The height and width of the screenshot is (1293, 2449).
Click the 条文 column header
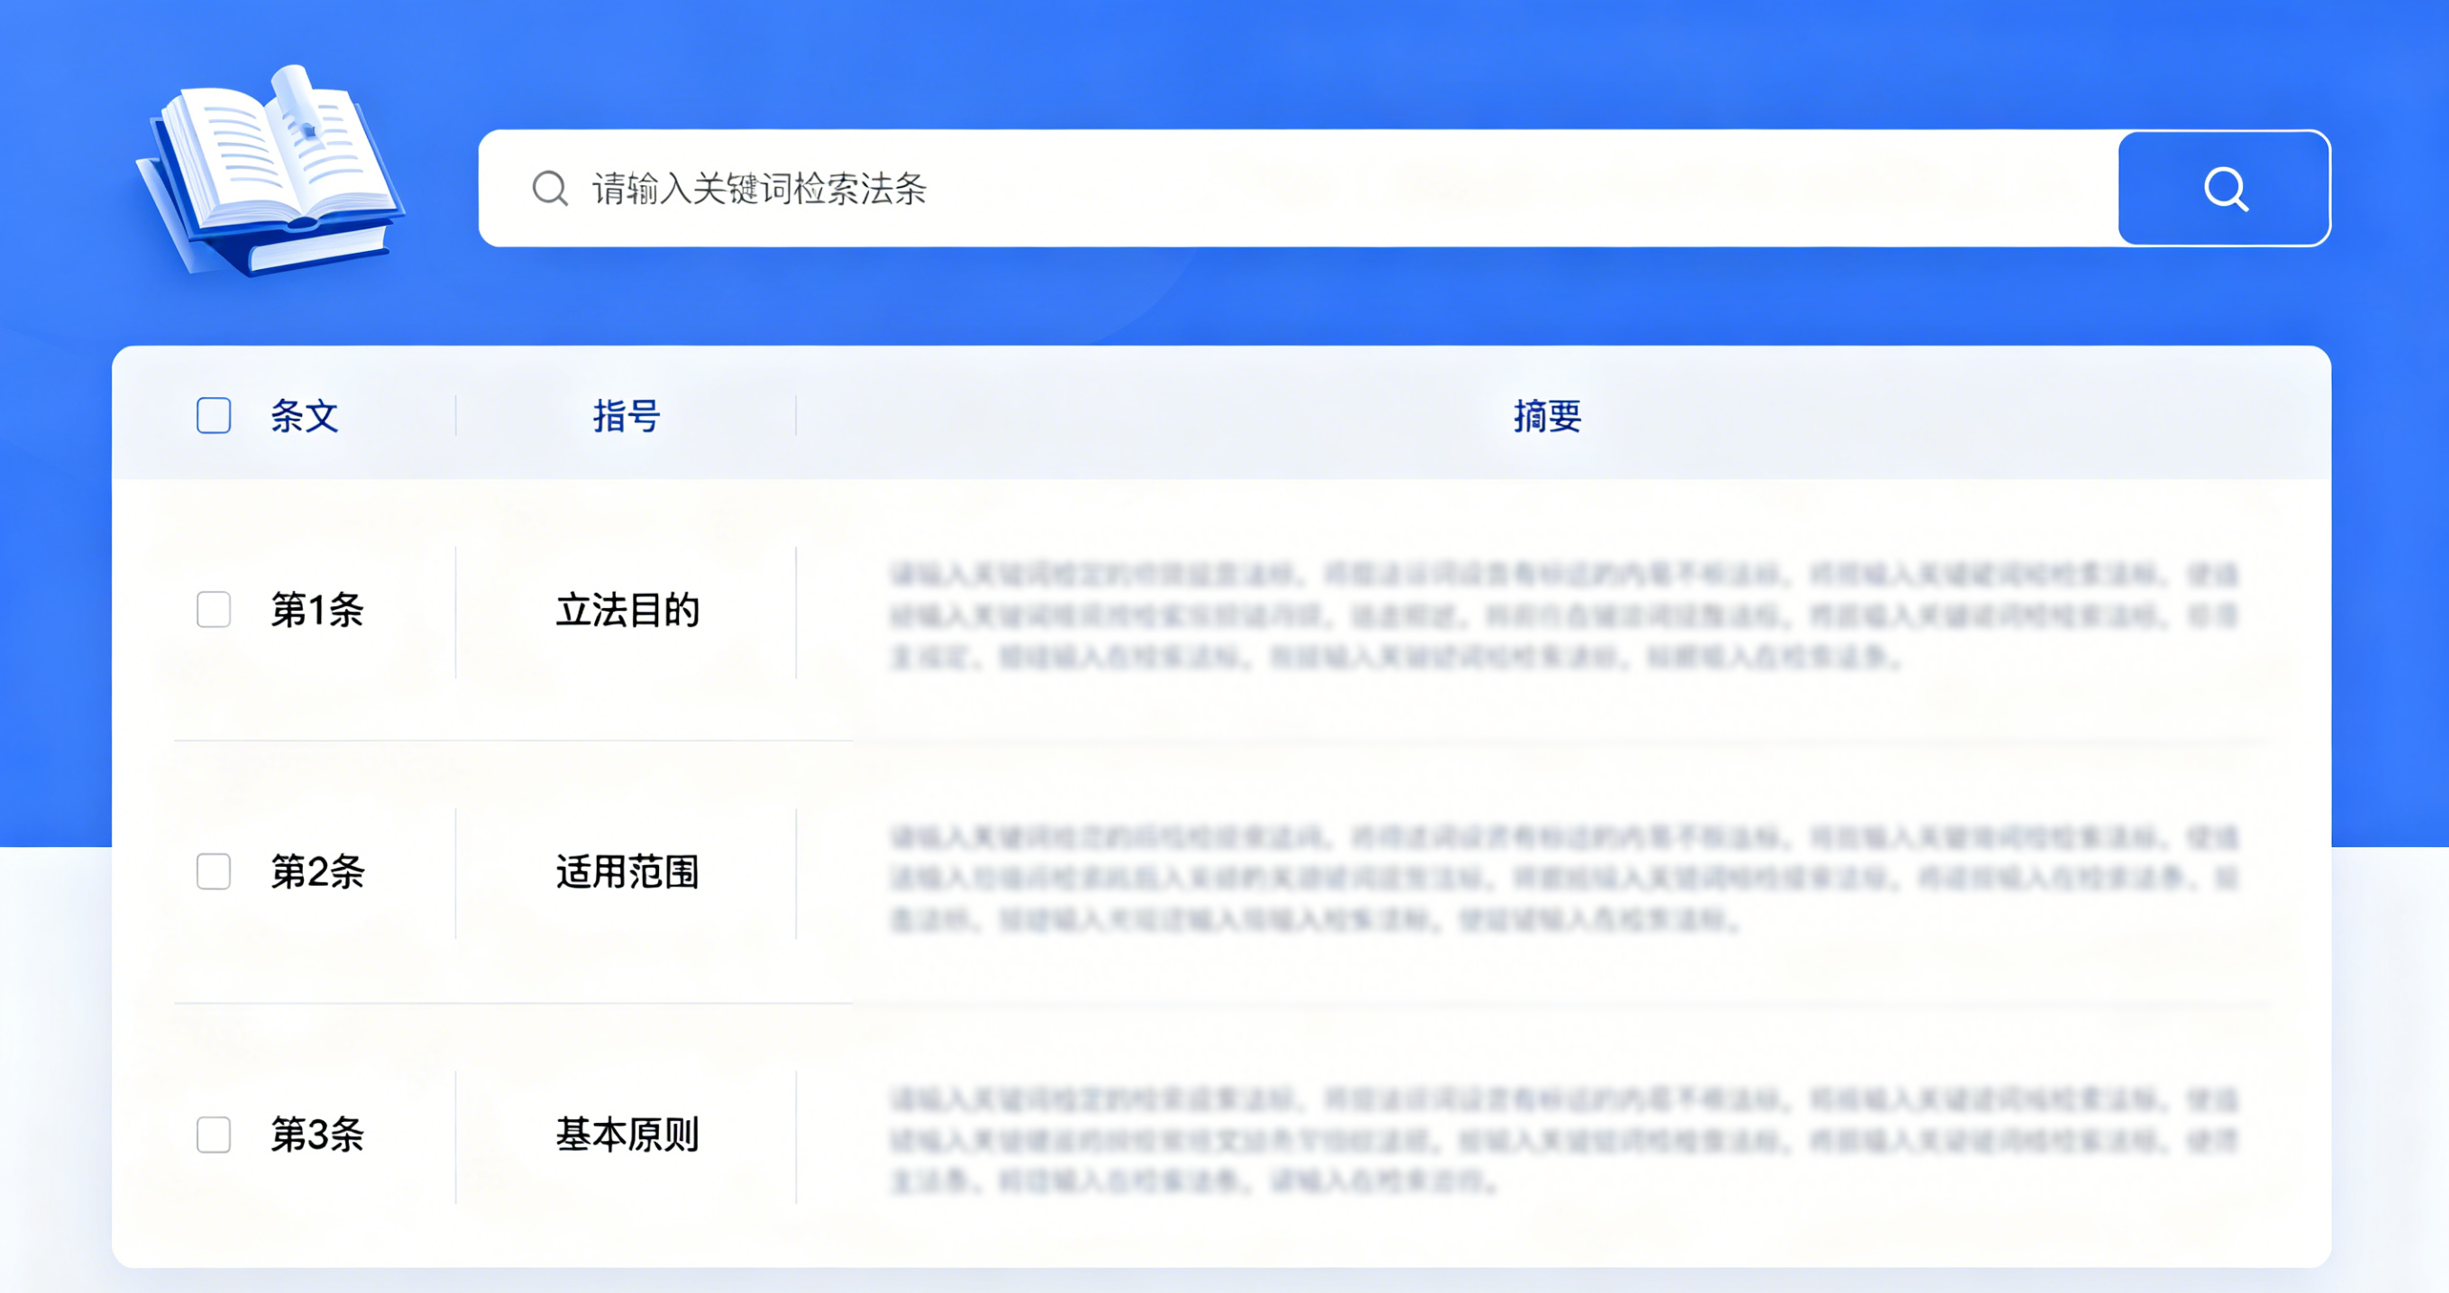[x=305, y=416]
